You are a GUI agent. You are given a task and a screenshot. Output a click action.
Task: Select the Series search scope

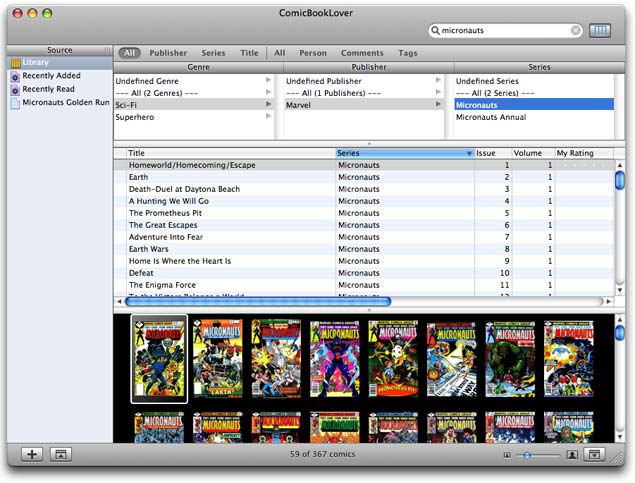click(x=213, y=53)
